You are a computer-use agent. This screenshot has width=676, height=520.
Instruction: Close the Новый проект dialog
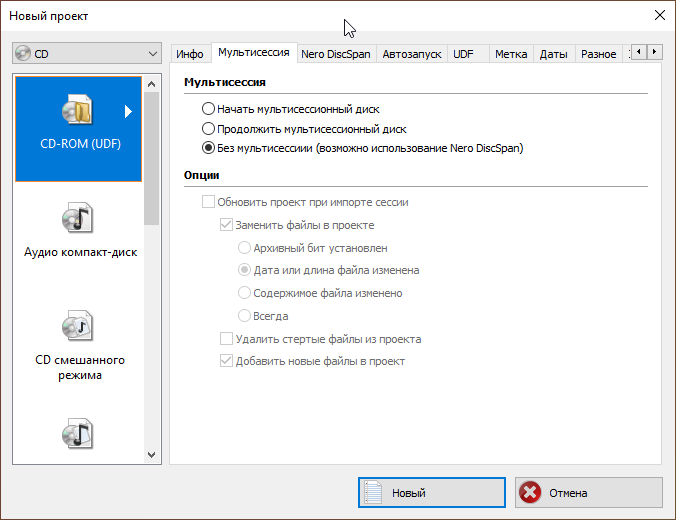(660, 16)
